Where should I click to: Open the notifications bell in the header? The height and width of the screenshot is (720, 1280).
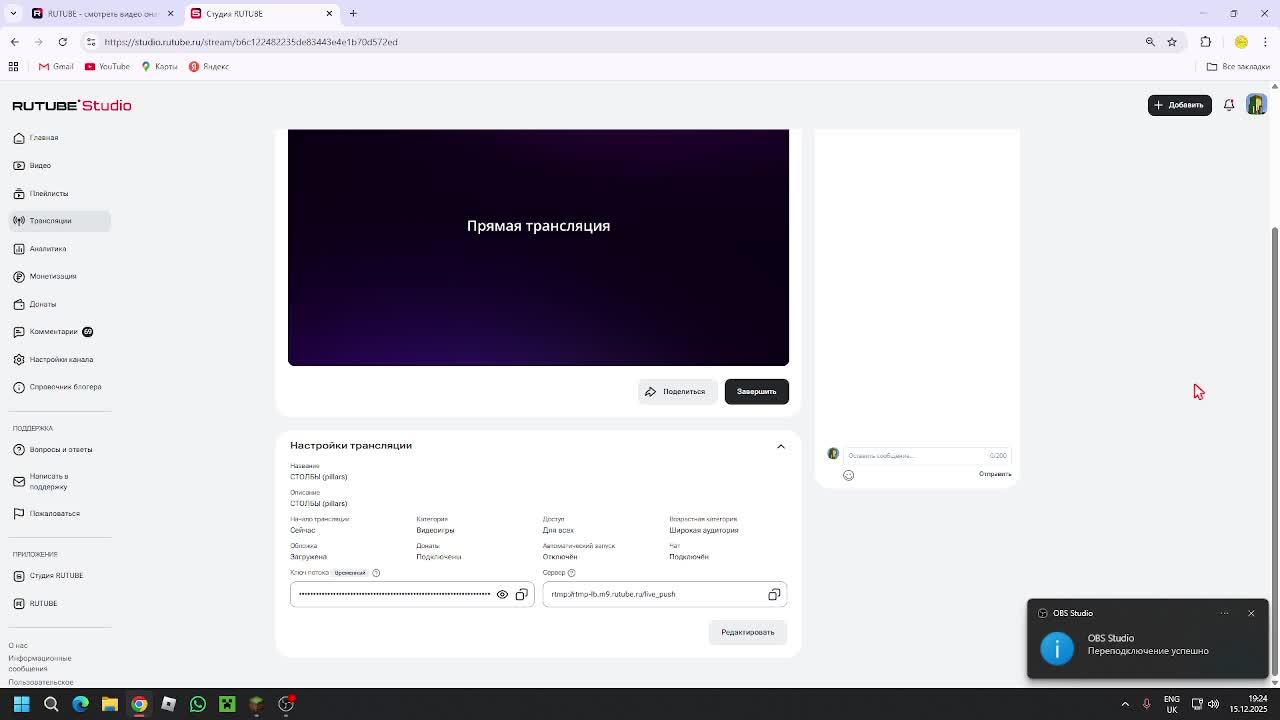coord(1229,105)
